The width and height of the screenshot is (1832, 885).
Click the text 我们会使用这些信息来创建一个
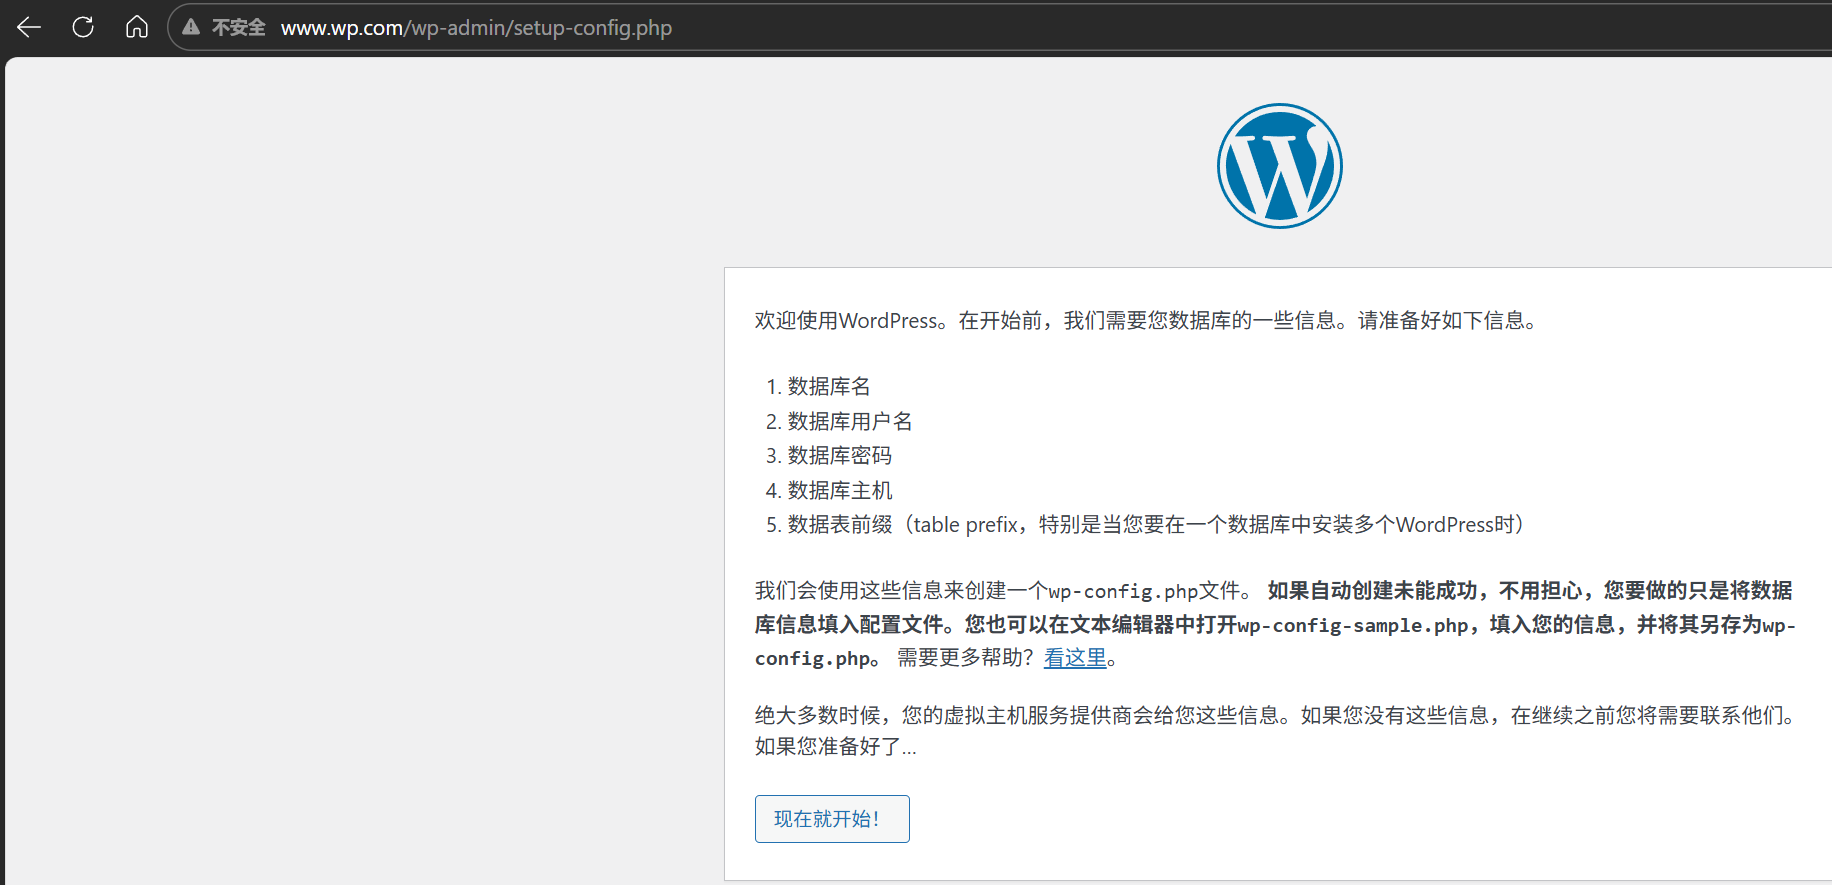pos(901,590)
